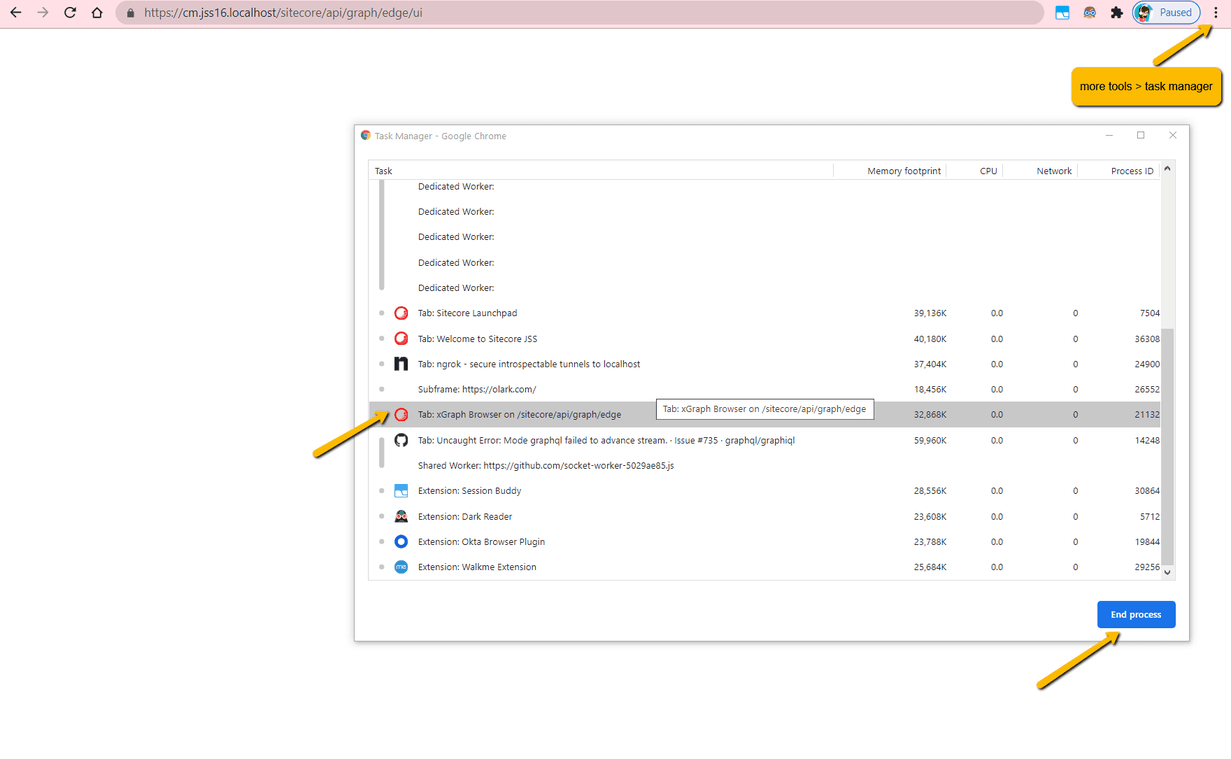Open the browser home page icon
1231x759 pixels.
(x=97, y=13)
